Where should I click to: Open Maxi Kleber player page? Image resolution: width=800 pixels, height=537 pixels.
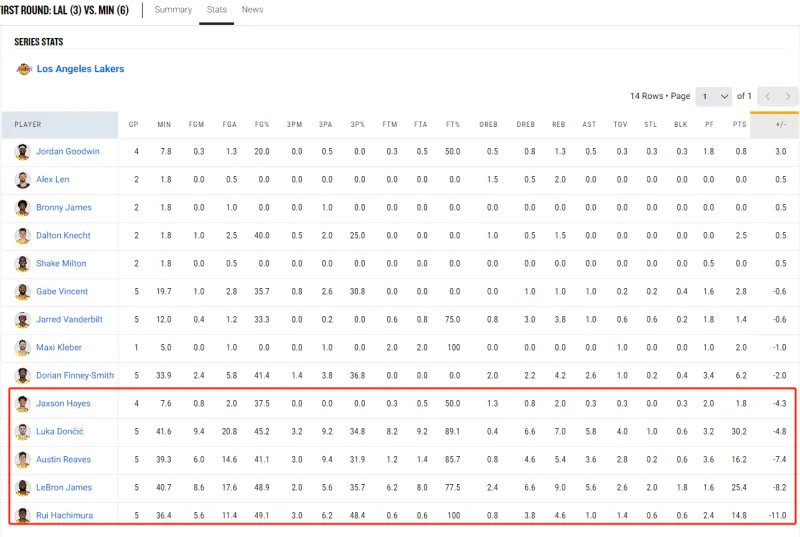59,348
